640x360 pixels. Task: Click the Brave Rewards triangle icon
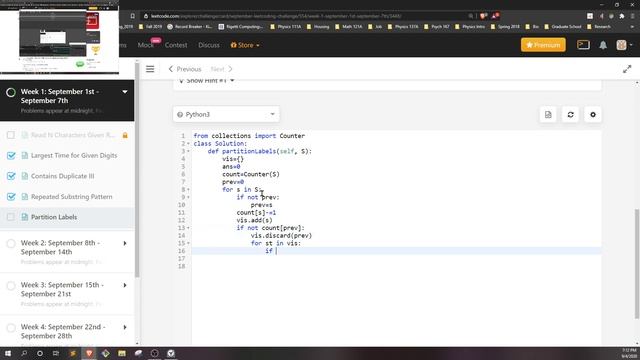495,16
